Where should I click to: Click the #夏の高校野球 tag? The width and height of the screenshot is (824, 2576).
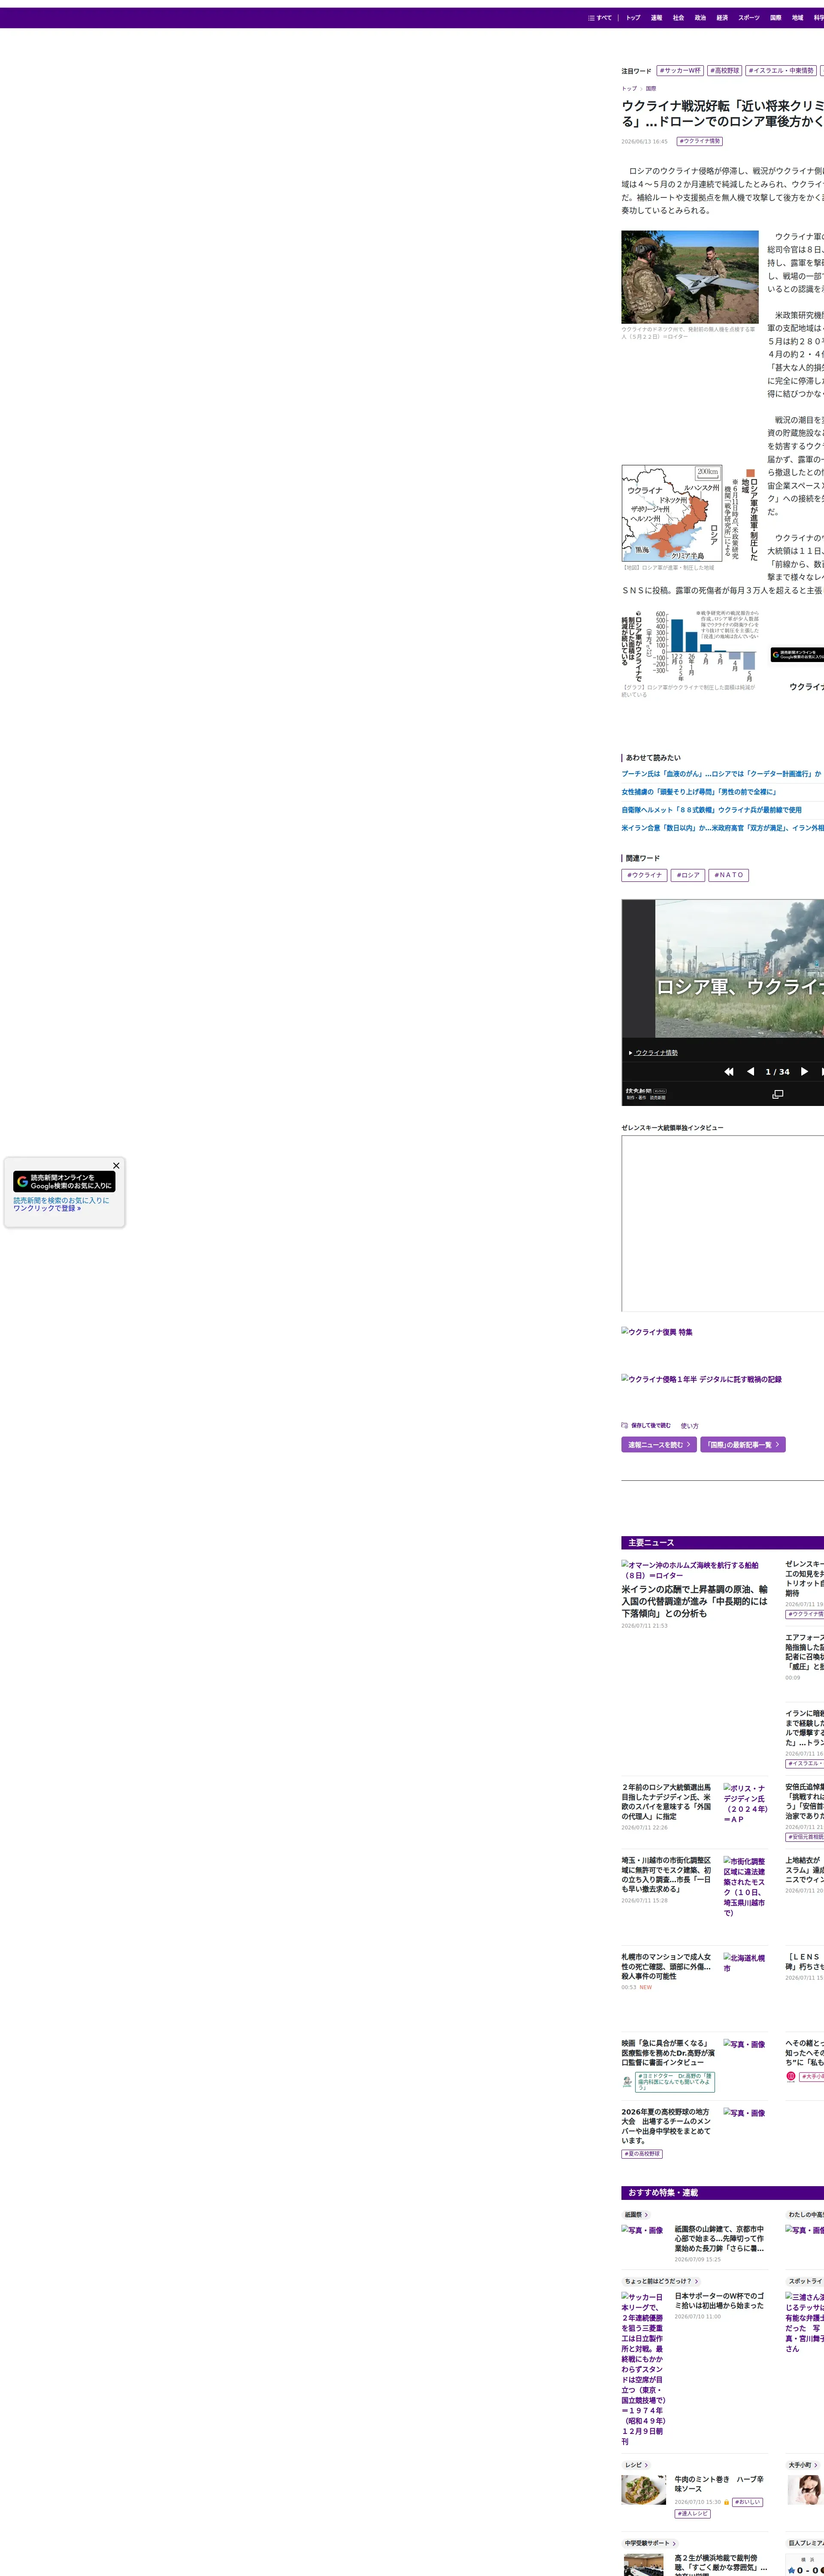tap(642, 2154)
